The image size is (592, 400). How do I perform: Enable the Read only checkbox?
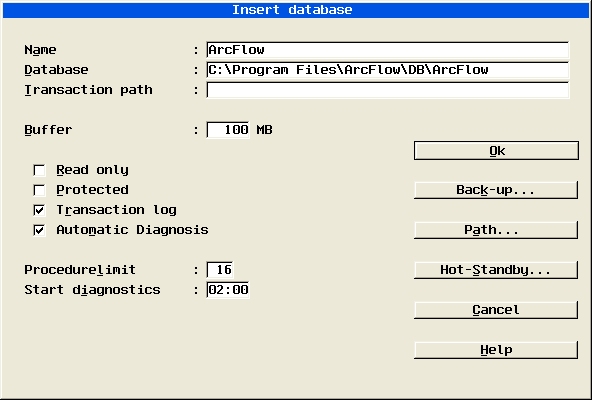39,170
